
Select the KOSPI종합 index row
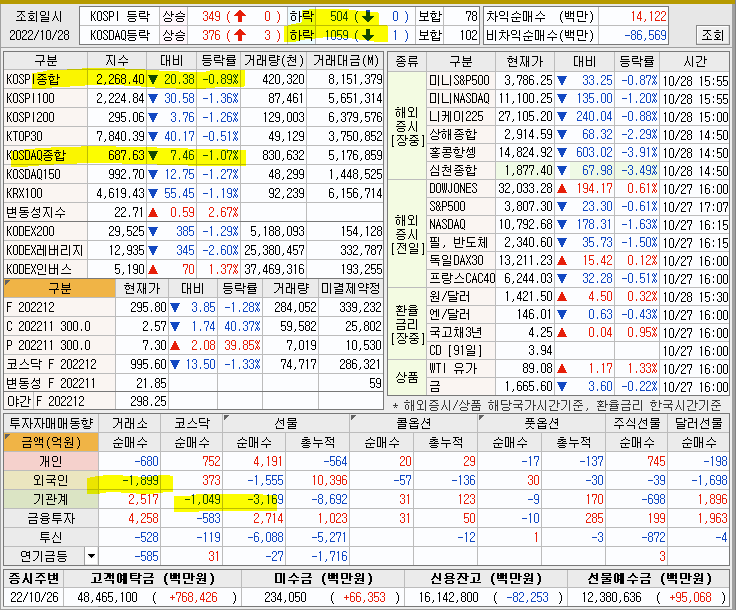(193, 79)
